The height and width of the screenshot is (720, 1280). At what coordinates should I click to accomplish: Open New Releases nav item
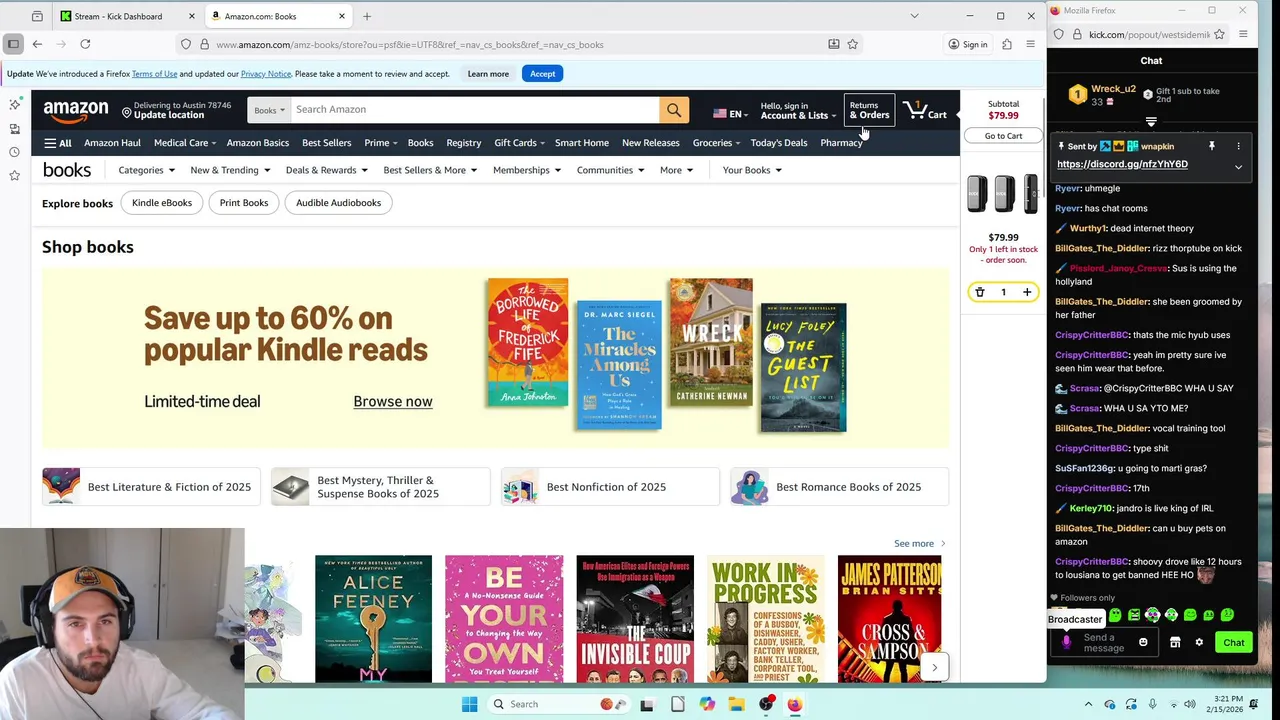tap(650, 143)
